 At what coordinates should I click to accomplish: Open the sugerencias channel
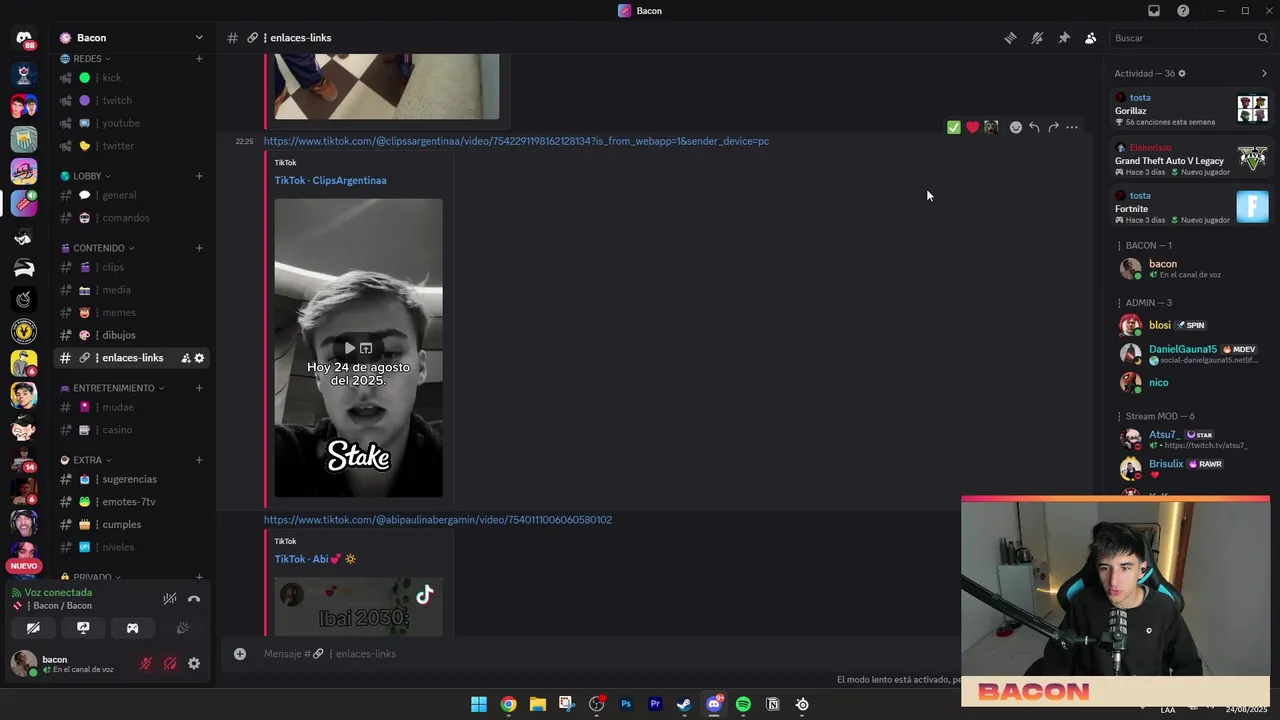[x=131, y=479]
